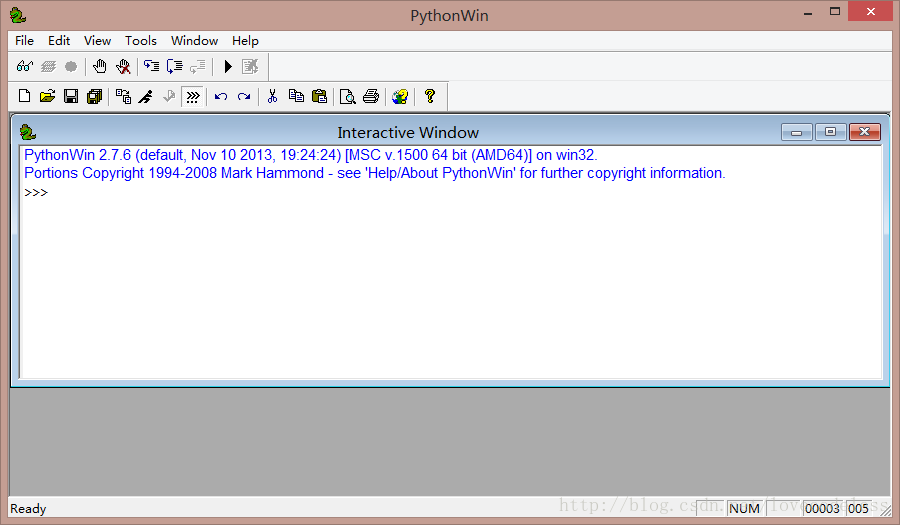Undo the last action
The height and width of the screenshot is (525, 900).
[x=221, y=96]
